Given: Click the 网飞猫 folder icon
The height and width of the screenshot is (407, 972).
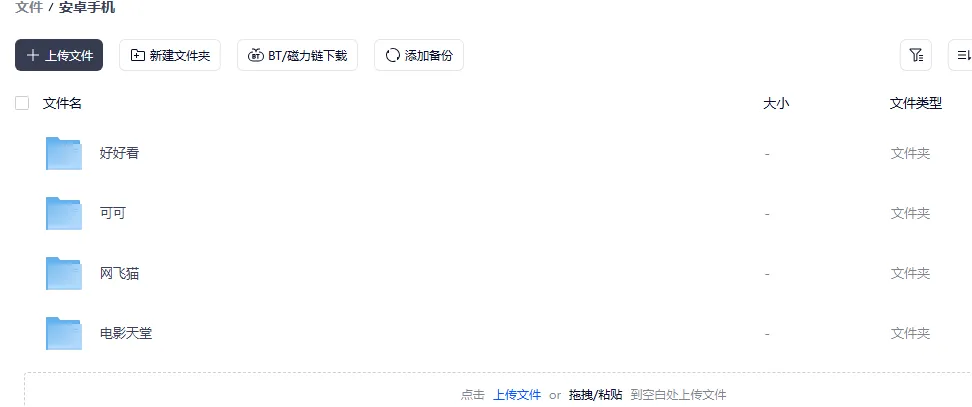Looking at the screenshot, I should [x=64, y=273].
